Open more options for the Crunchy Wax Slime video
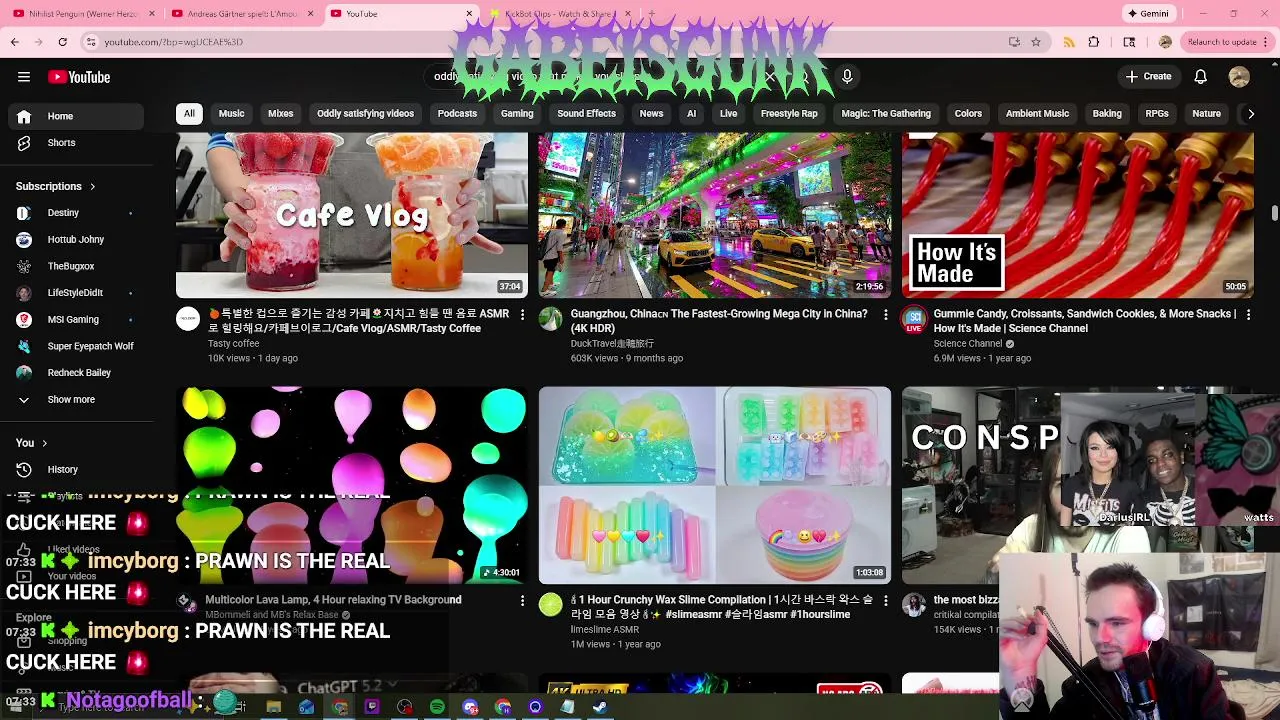 885,600
